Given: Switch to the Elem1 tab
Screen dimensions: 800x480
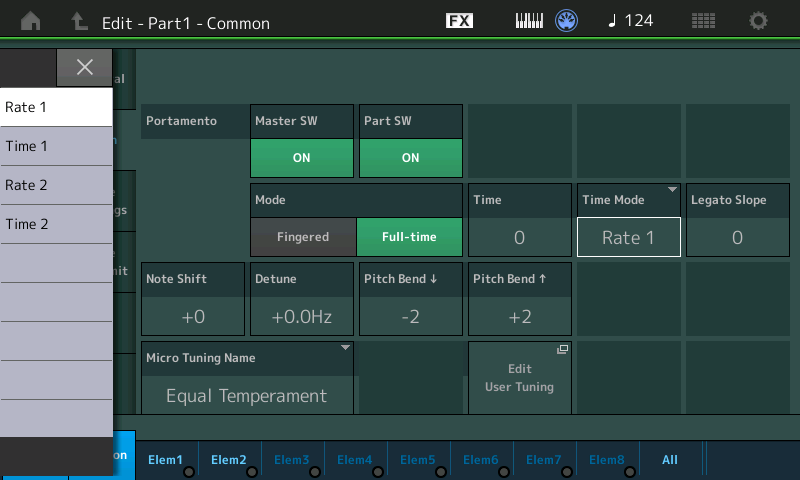Looking at the screenshot, I should (x=165, y=460).
